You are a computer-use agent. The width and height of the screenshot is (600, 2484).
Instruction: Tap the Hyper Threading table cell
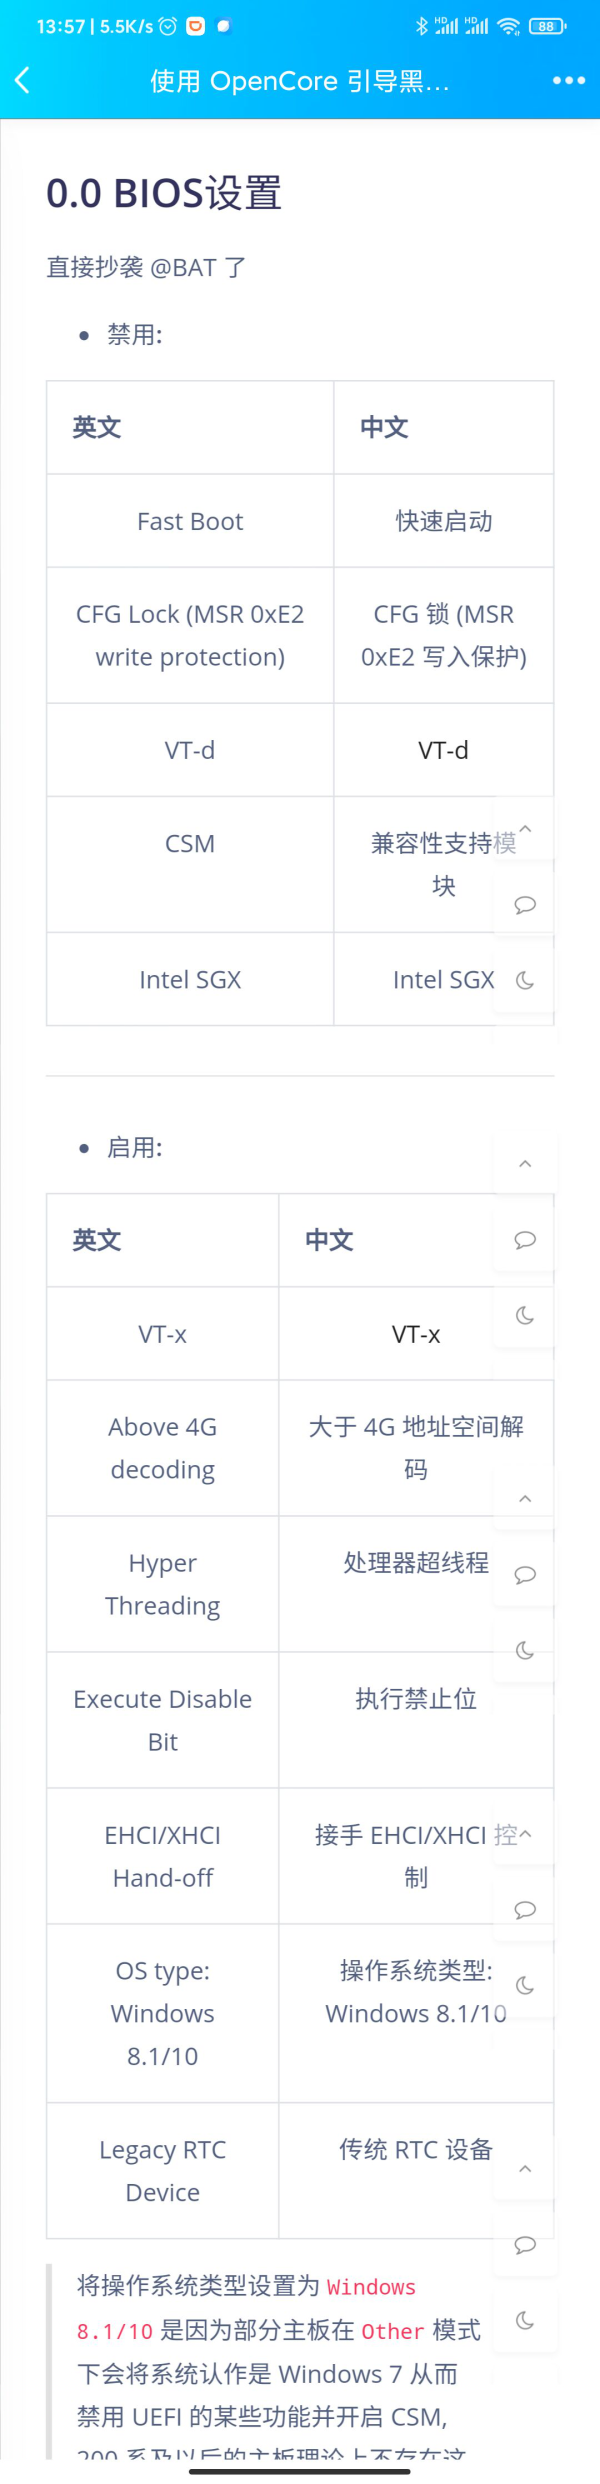(163, 1584)
